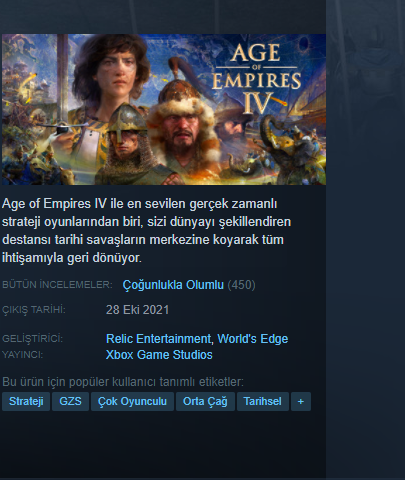This screenshot has width=405, height=480.
Task: Open the Age of Empires IV logo in banner
Action: tap(256, 79)
